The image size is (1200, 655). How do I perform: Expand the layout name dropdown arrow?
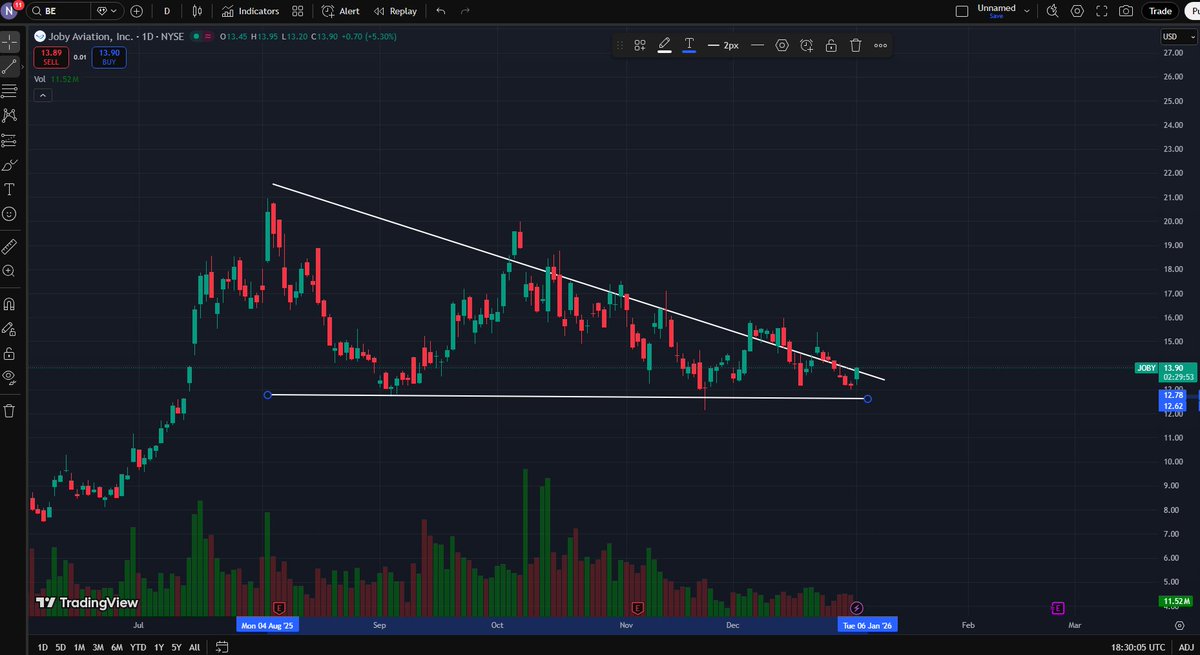[x=1027, y=11]
